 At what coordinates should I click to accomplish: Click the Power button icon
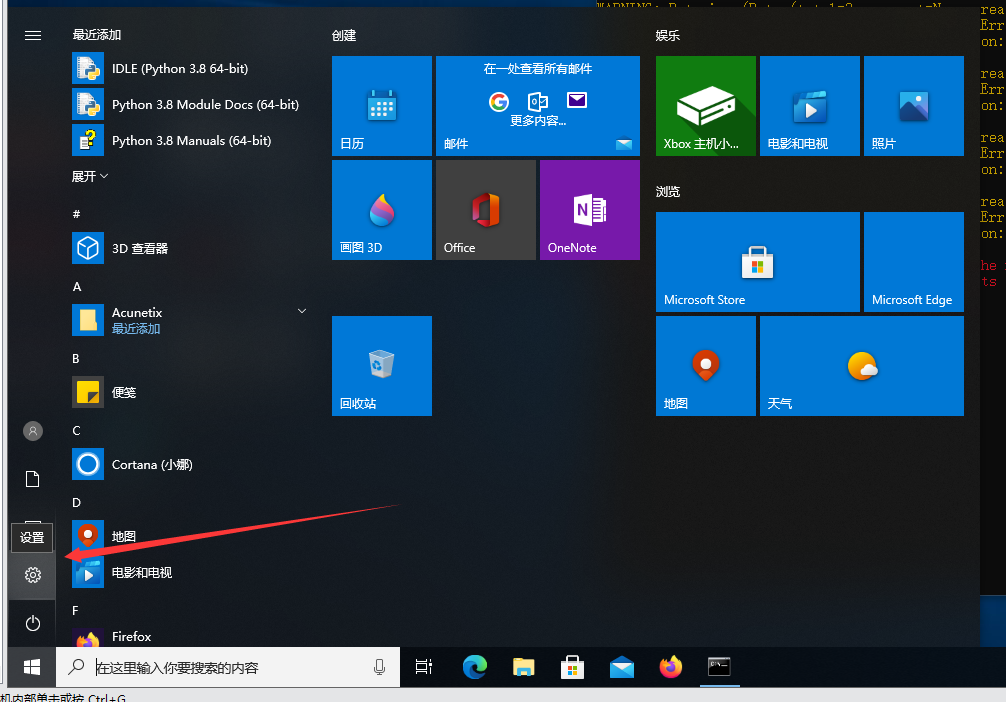pos(33,623)
